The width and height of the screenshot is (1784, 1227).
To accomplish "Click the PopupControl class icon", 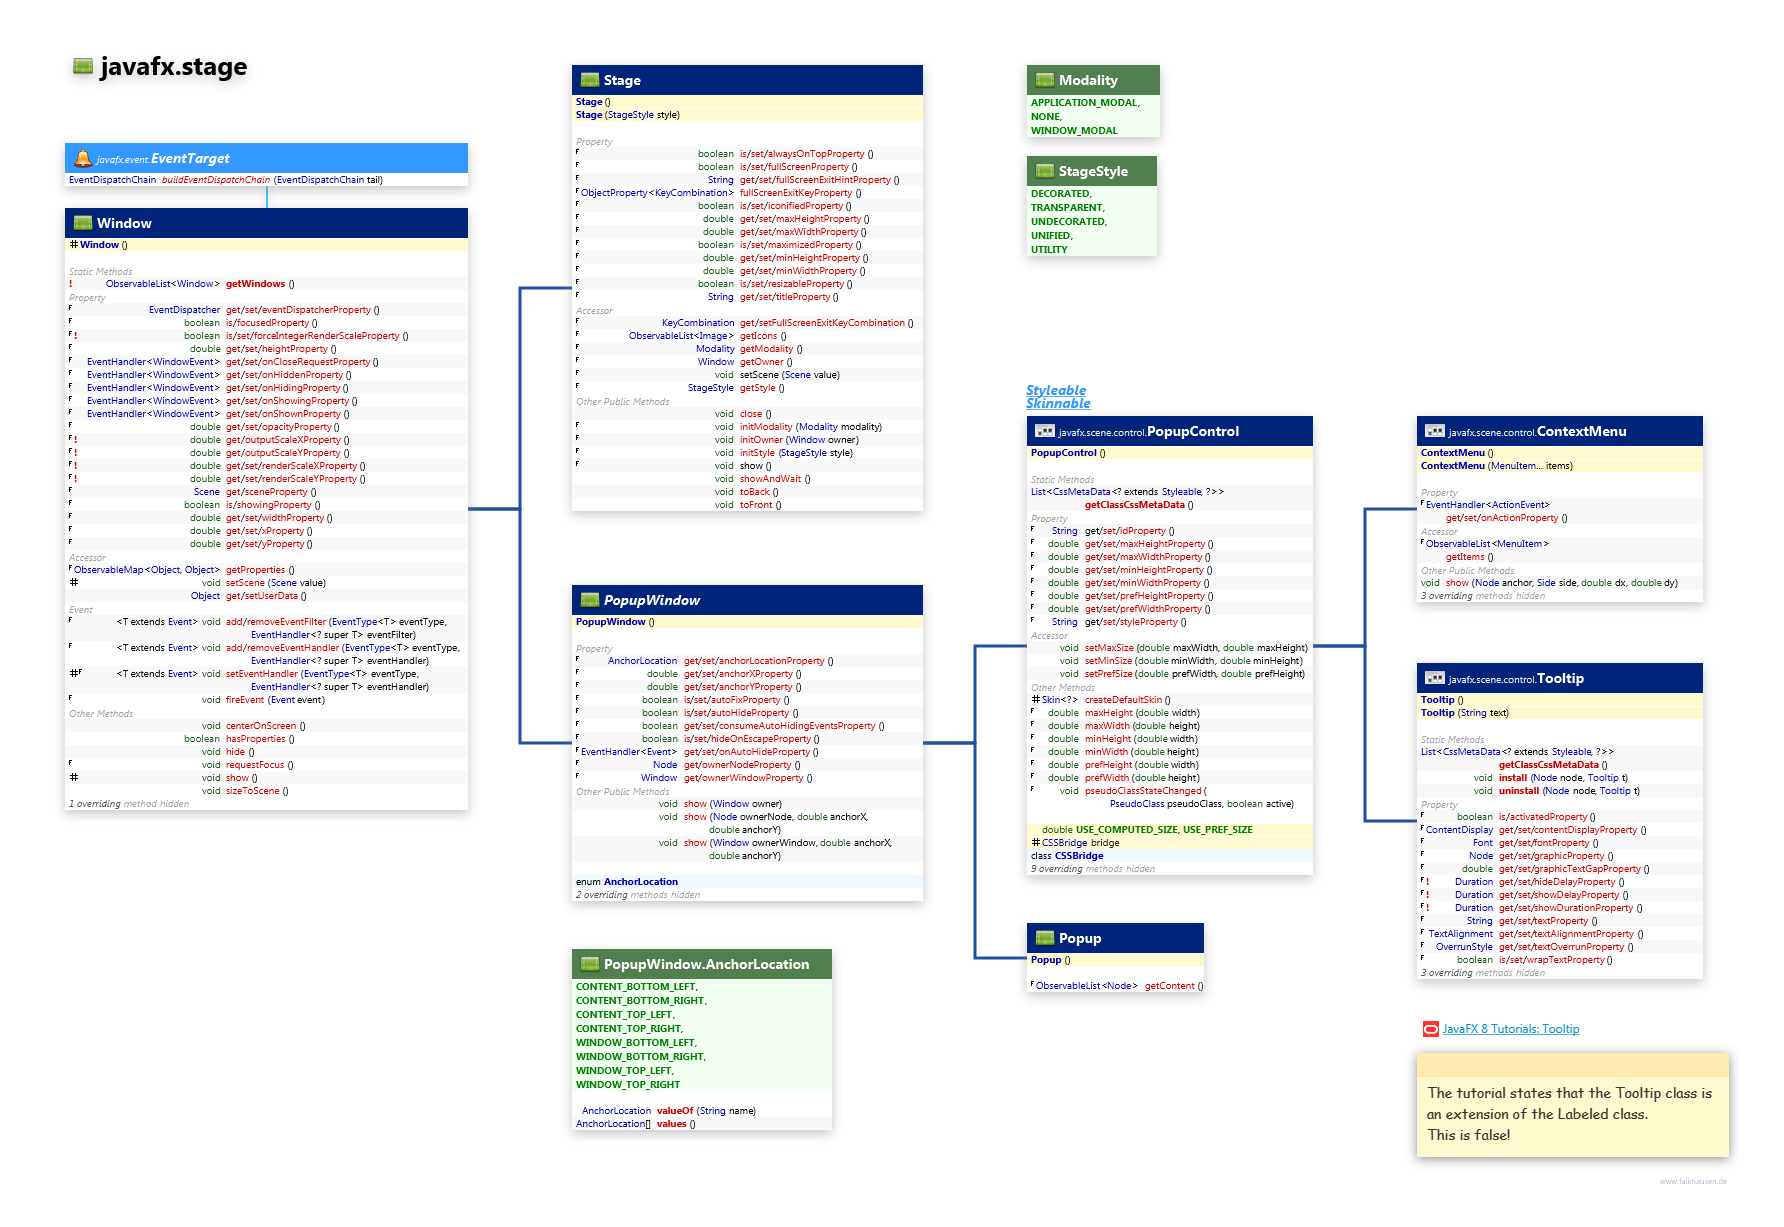I will tap(1045, 431).
